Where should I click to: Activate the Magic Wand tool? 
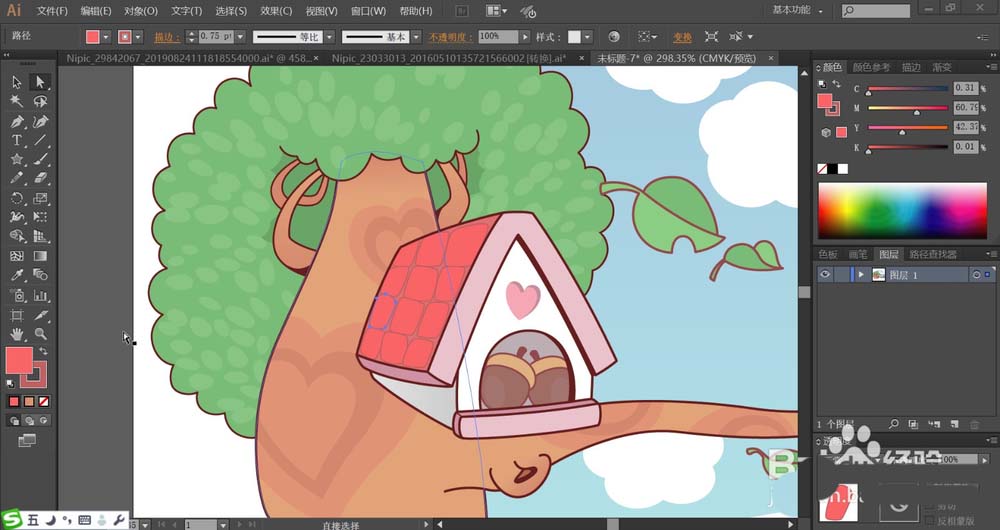17,101
